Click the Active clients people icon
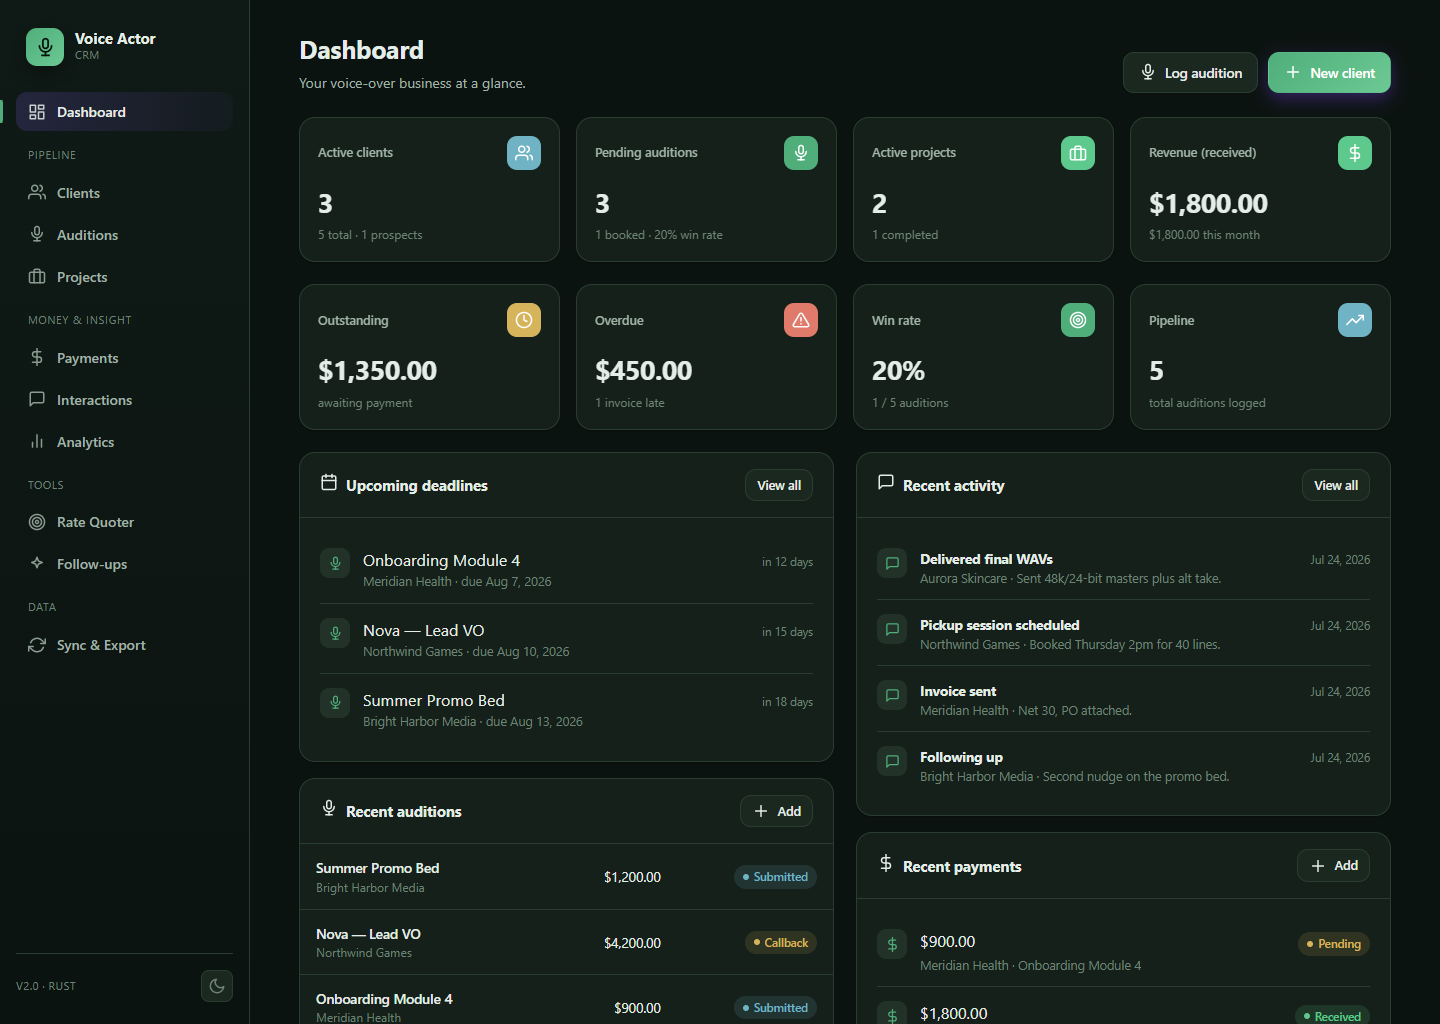Image resolution: width=1440 pixels, height=1024 pixels. click(x=524, y=153)
